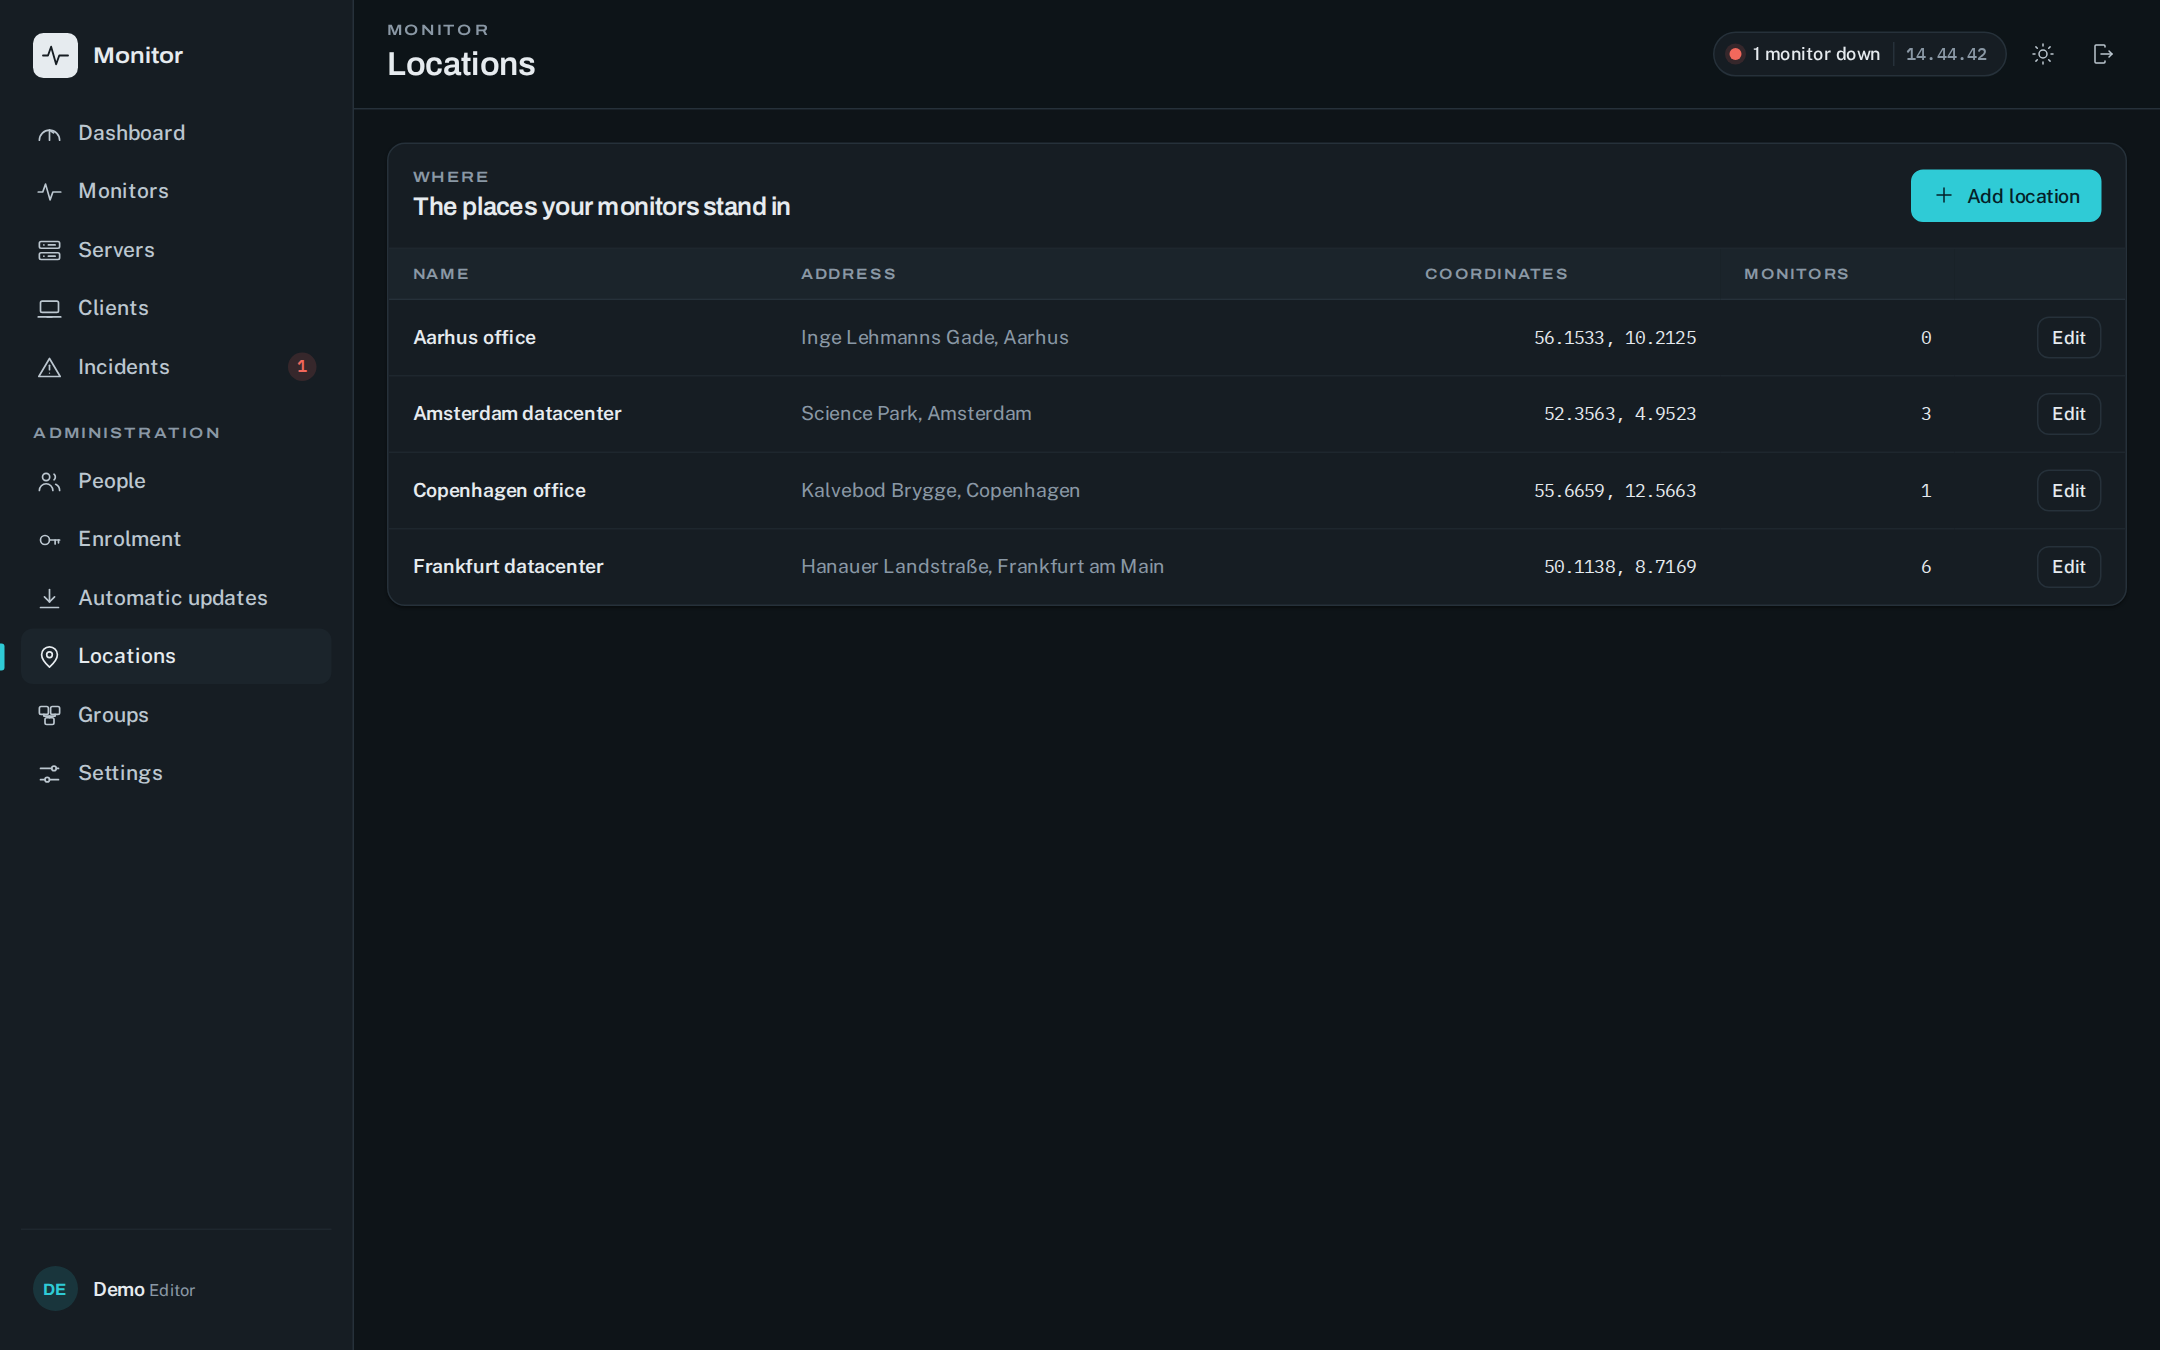Screen dimensions: 2160x1350
Task: Click the plus icon in Add location
Action: coord(1944,196)
